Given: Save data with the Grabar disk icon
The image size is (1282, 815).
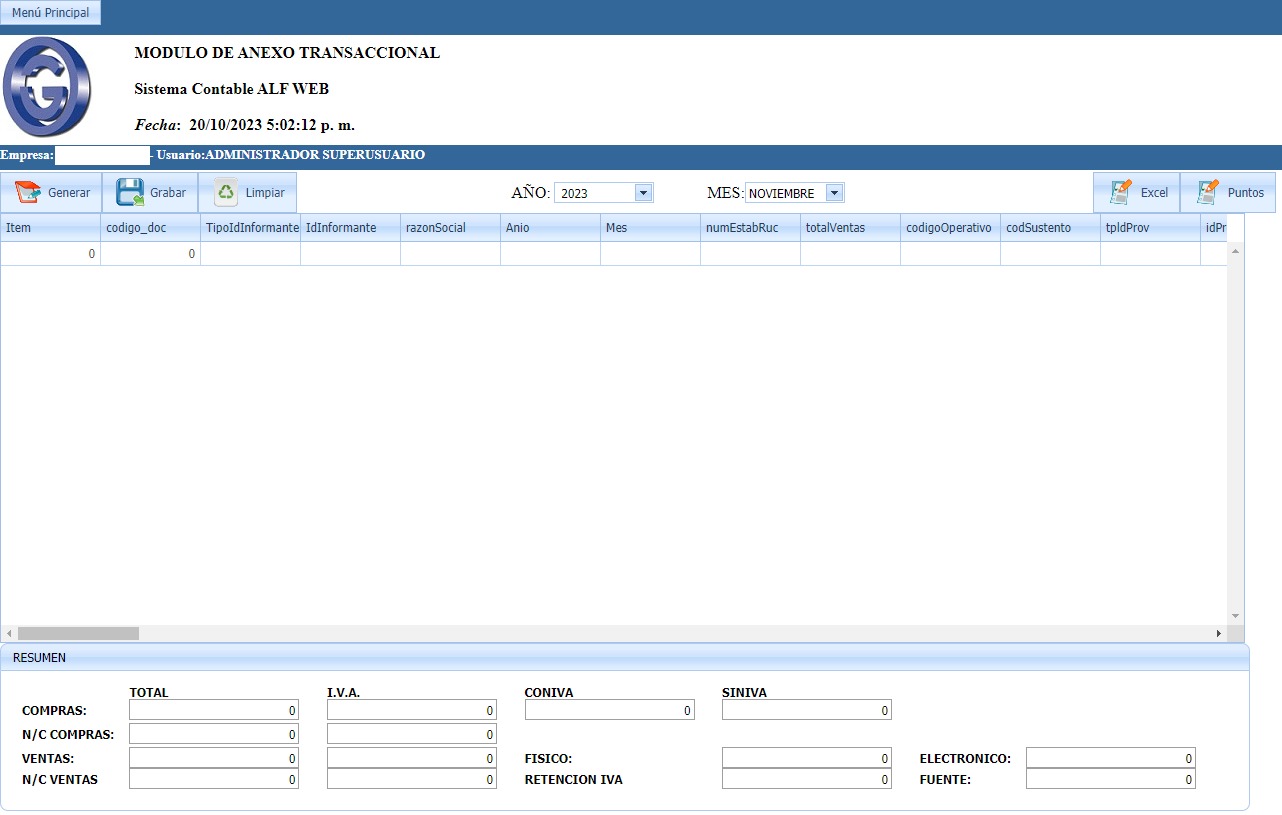Looking at the screenshot, I should pyautogui.click(x=130, y=193).
